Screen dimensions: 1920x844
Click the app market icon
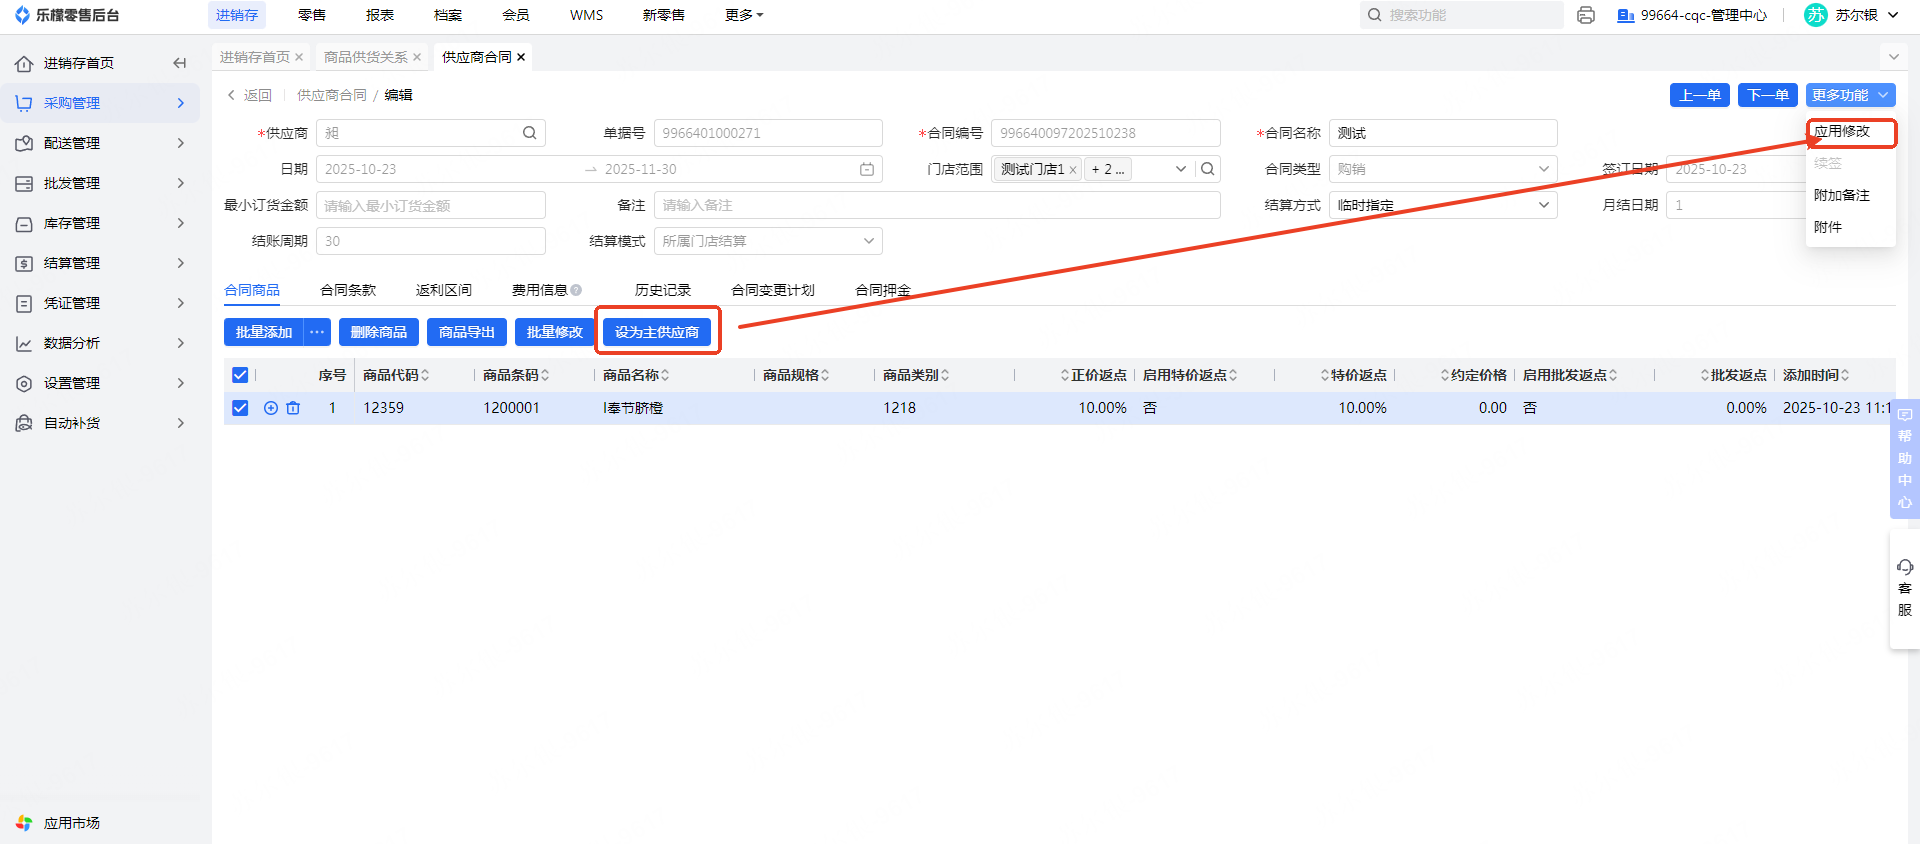click(24, 823)
